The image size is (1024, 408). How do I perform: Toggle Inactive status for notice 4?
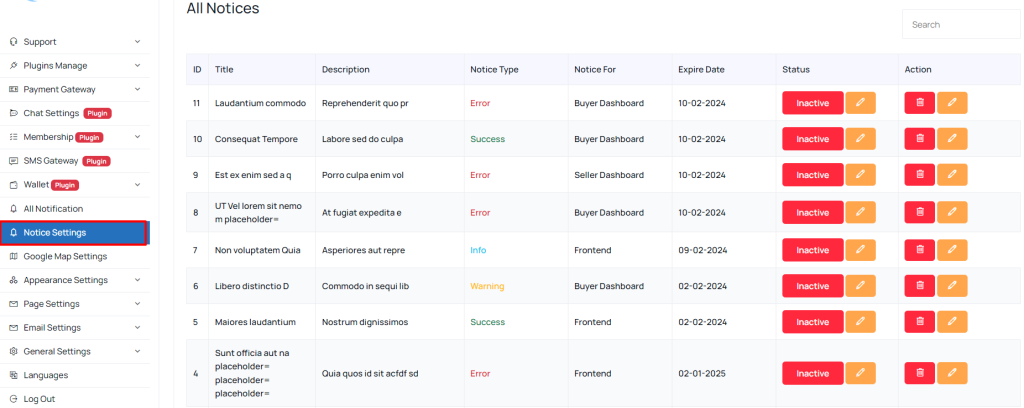click(x=812, y=373)
